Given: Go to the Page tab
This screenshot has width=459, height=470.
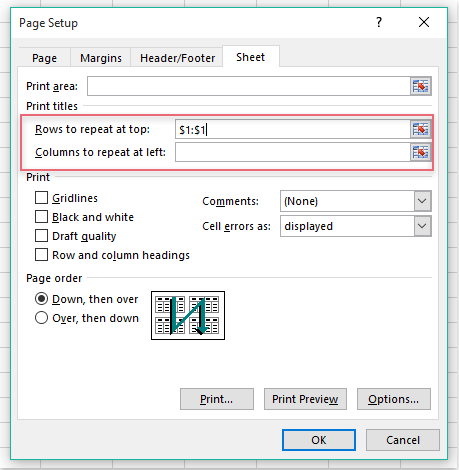Looking at the screenshot, I should [44, 58].
